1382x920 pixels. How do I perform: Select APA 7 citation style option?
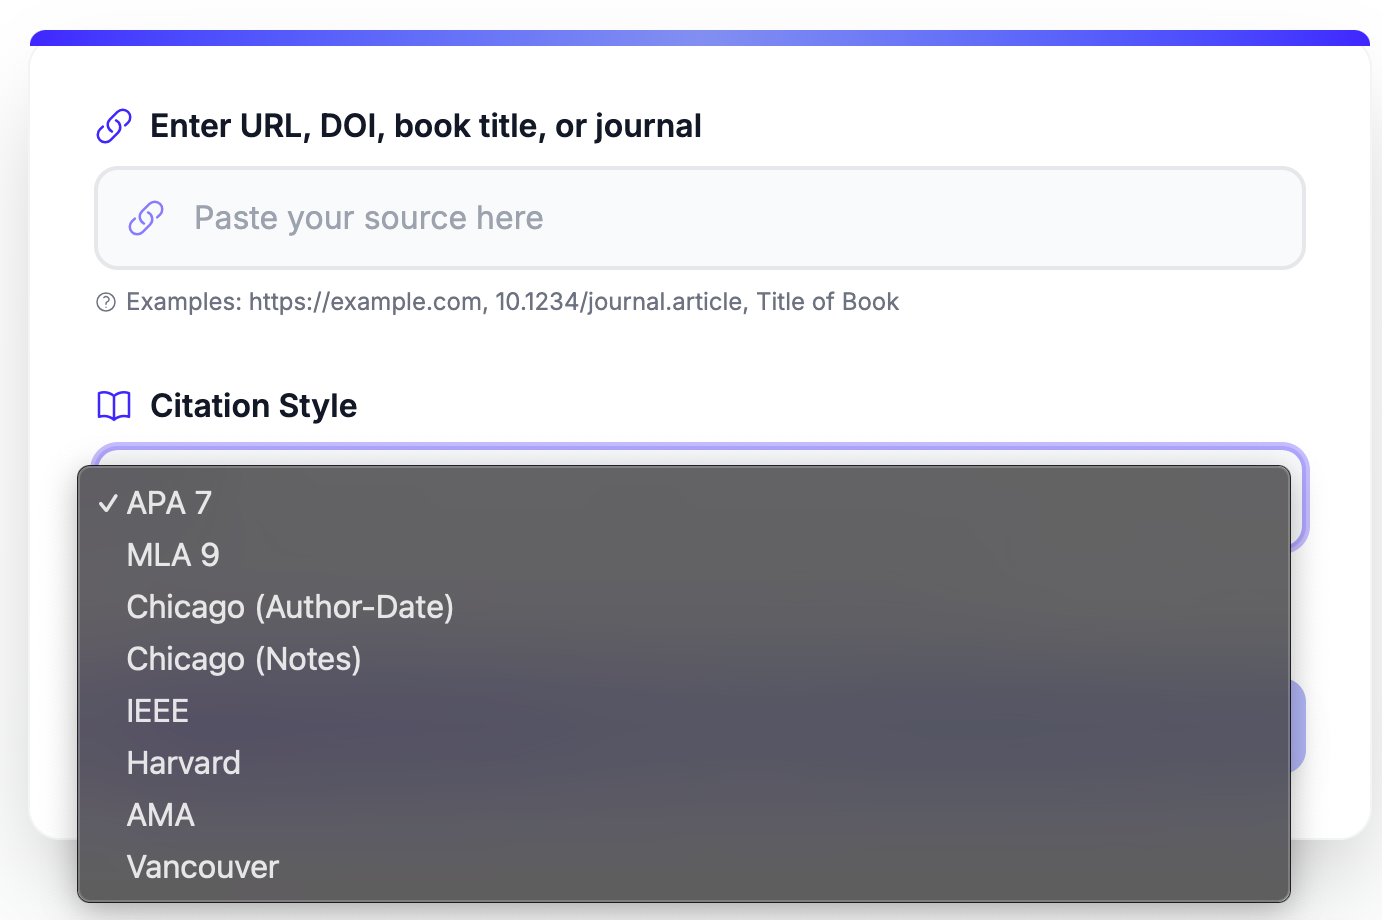pos(684,503)
